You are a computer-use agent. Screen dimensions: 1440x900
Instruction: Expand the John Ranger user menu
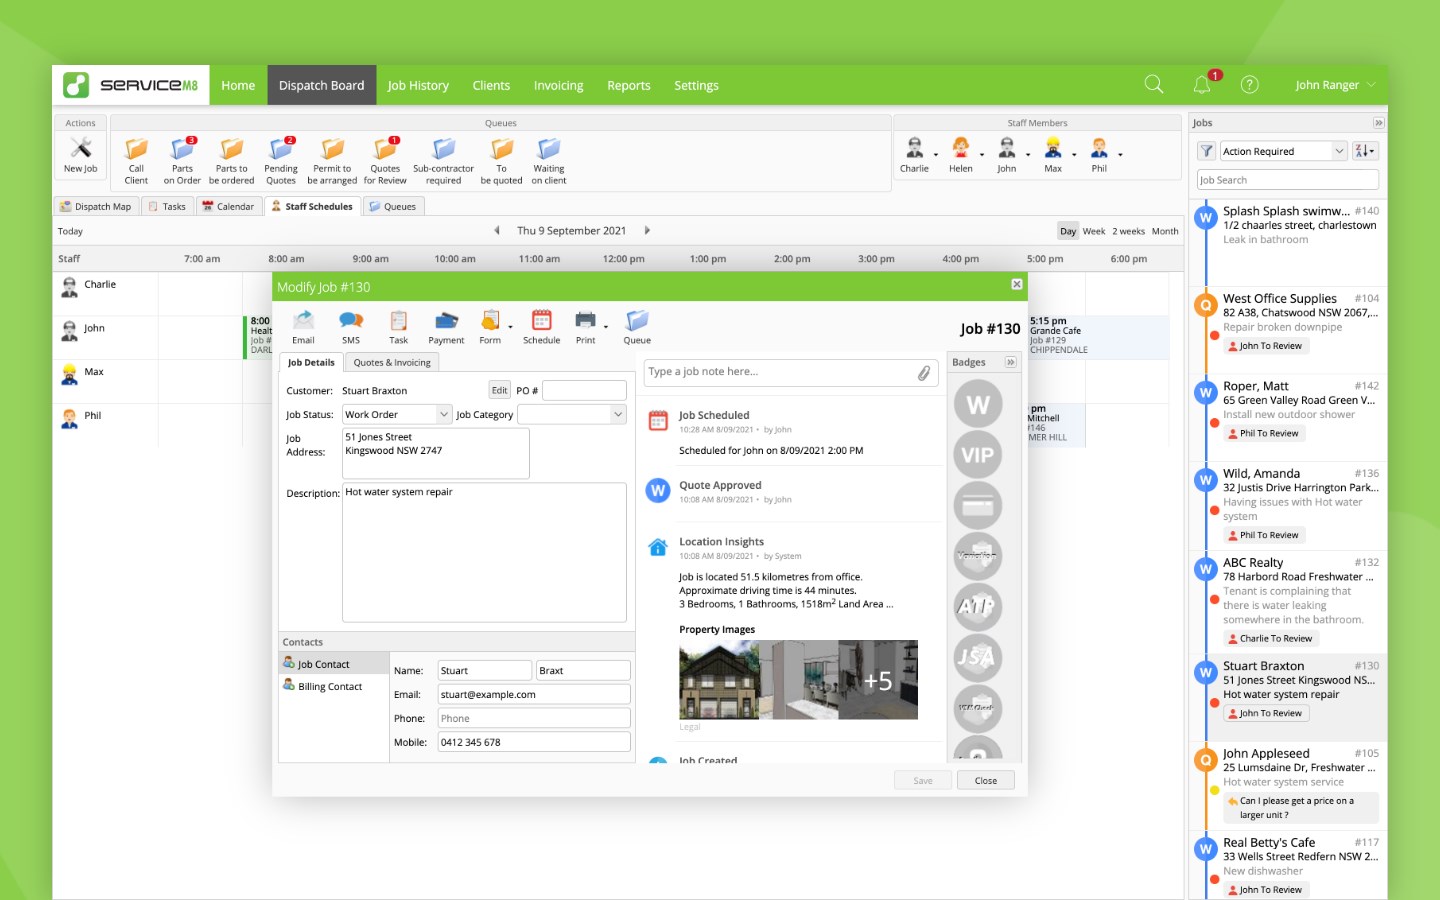[1335, 85]
